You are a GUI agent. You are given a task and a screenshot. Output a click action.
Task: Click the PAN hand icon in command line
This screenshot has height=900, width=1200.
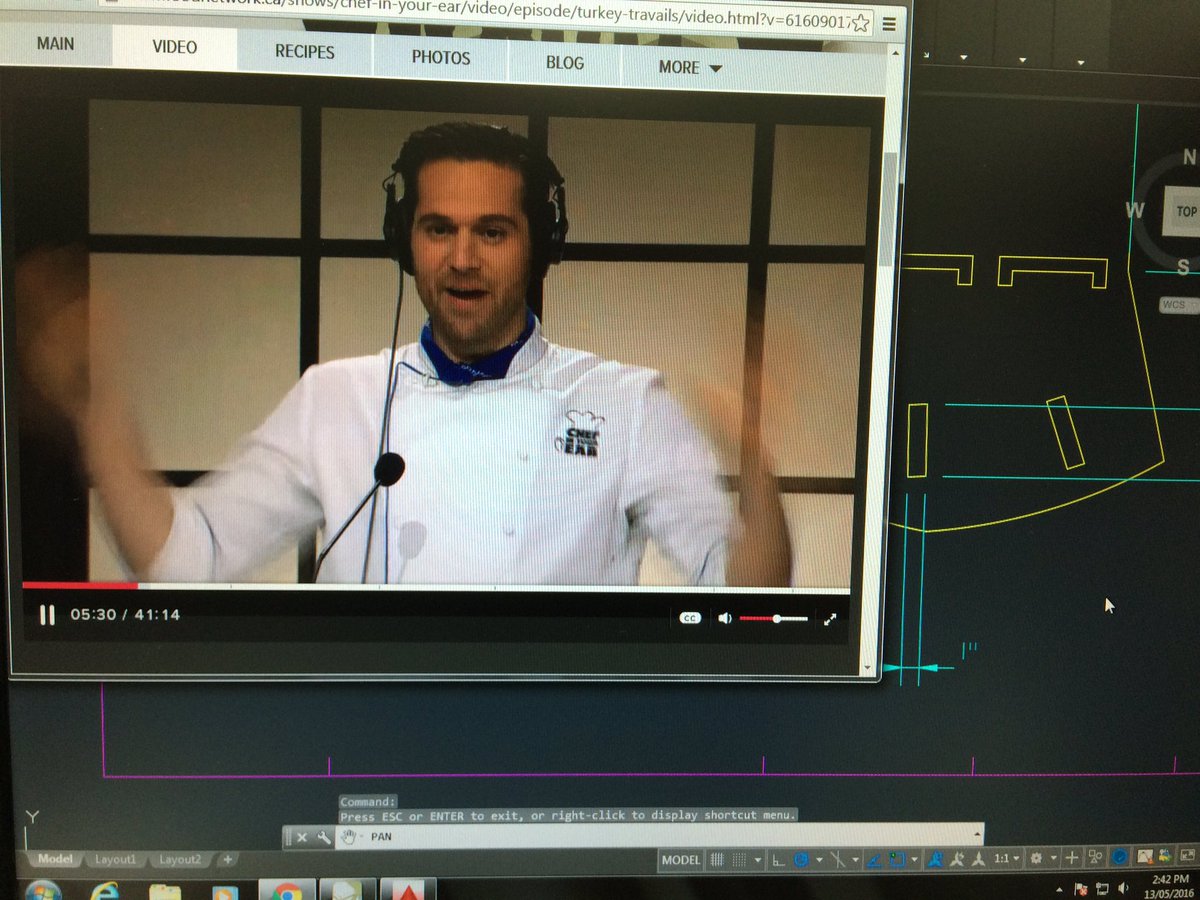click(x=348, y=837)
